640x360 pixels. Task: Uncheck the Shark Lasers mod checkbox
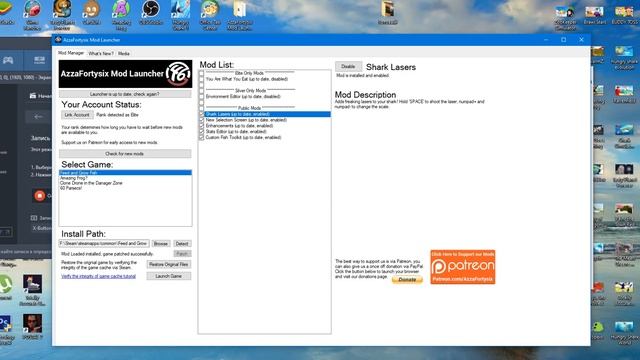[x=201, y=114]
